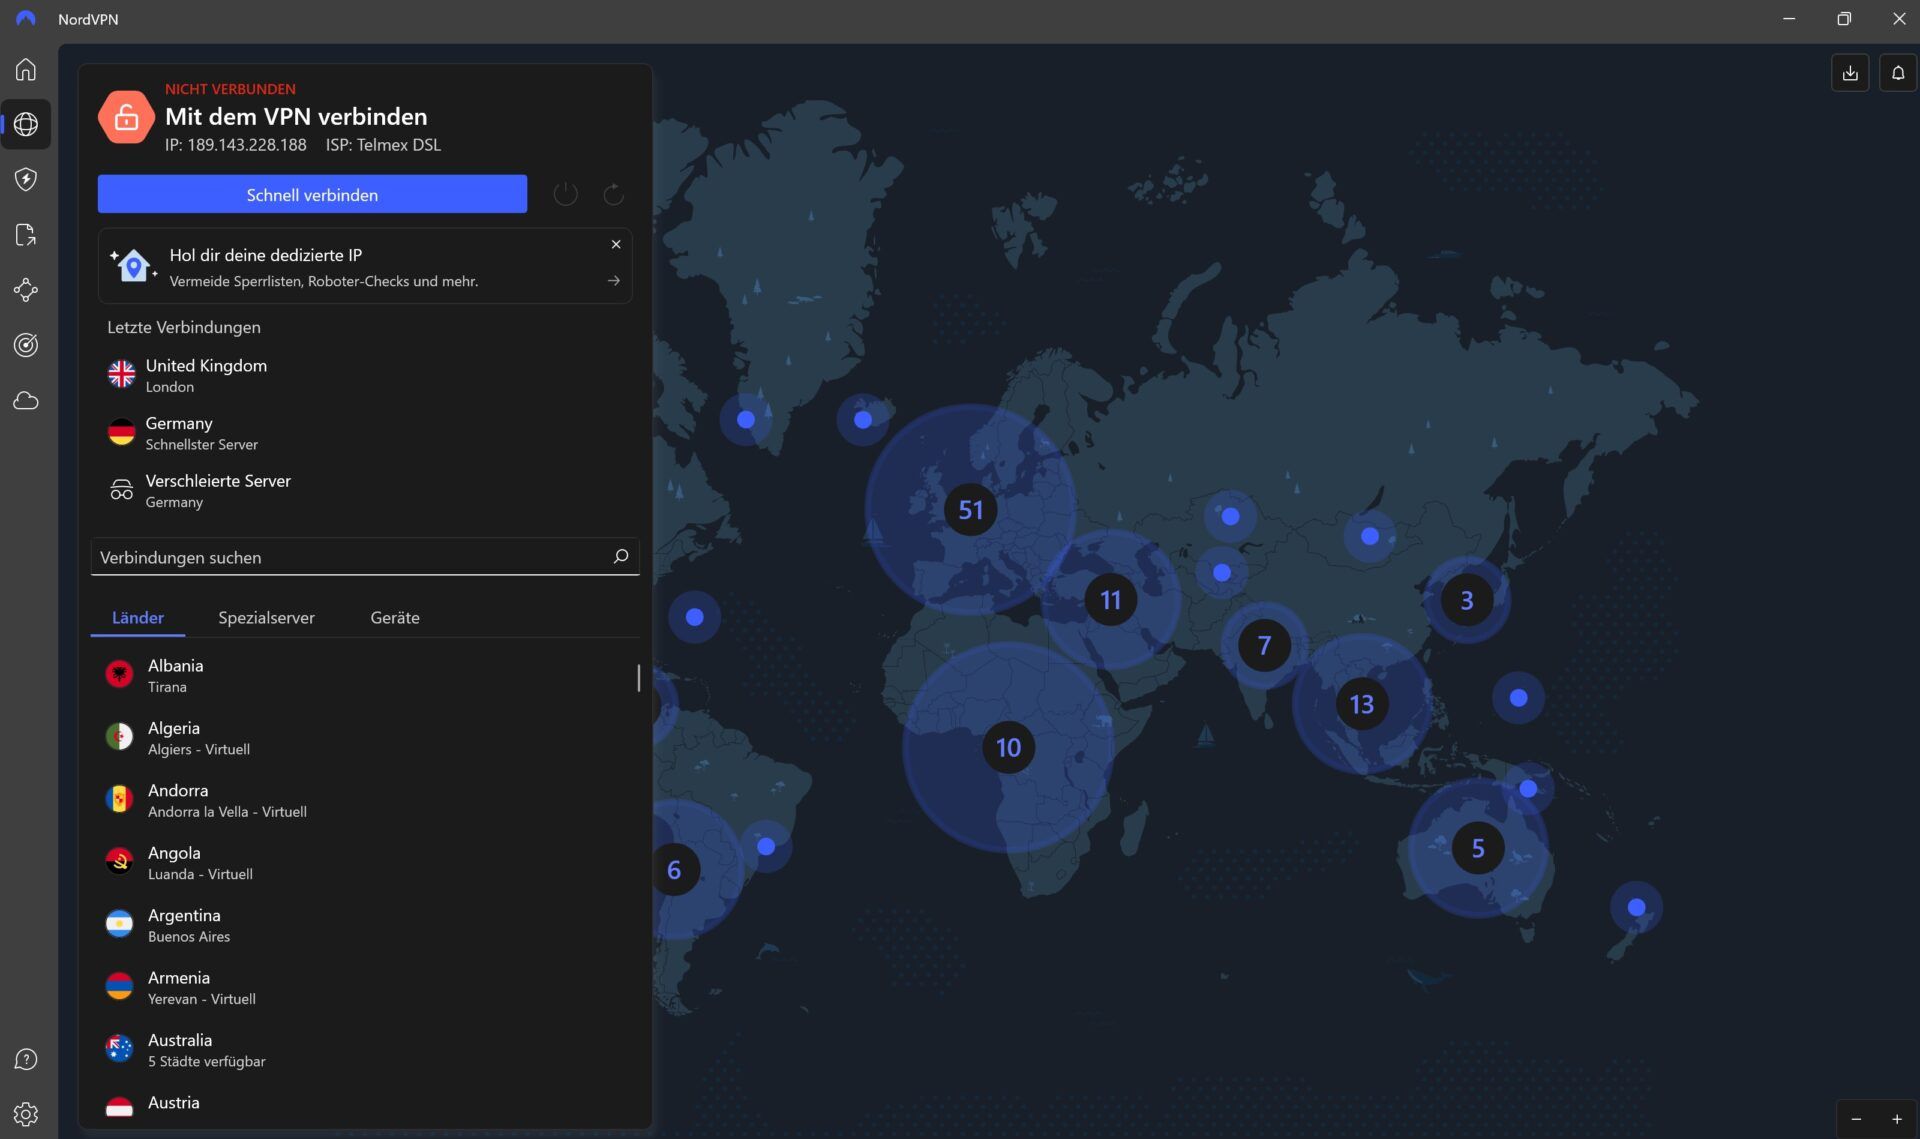Open the Dark Web Monitor target icon
The image size is (1920, 1139).
coord(26,345)
